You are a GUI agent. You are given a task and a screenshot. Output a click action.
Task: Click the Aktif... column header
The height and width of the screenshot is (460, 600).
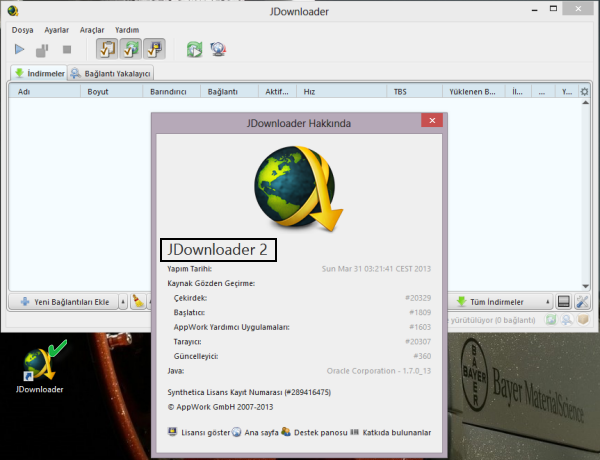(x=277, y=92)
